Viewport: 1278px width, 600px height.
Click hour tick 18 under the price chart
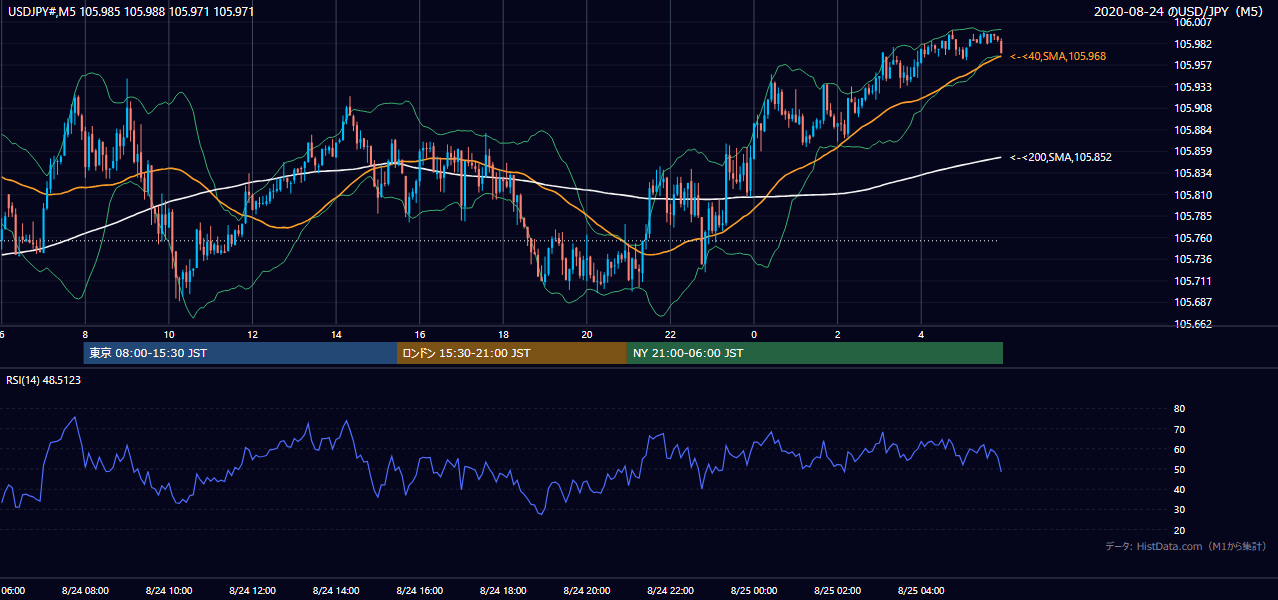[503, 334]
